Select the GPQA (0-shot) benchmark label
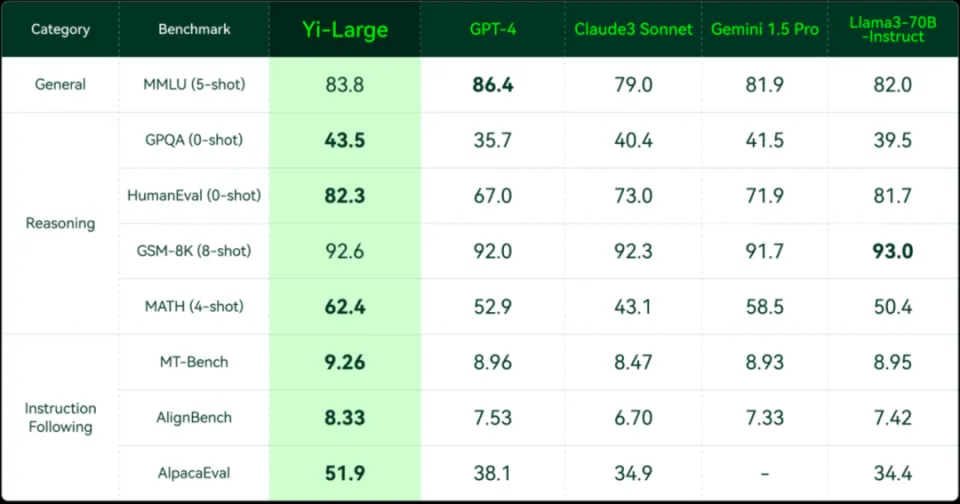 194,140
